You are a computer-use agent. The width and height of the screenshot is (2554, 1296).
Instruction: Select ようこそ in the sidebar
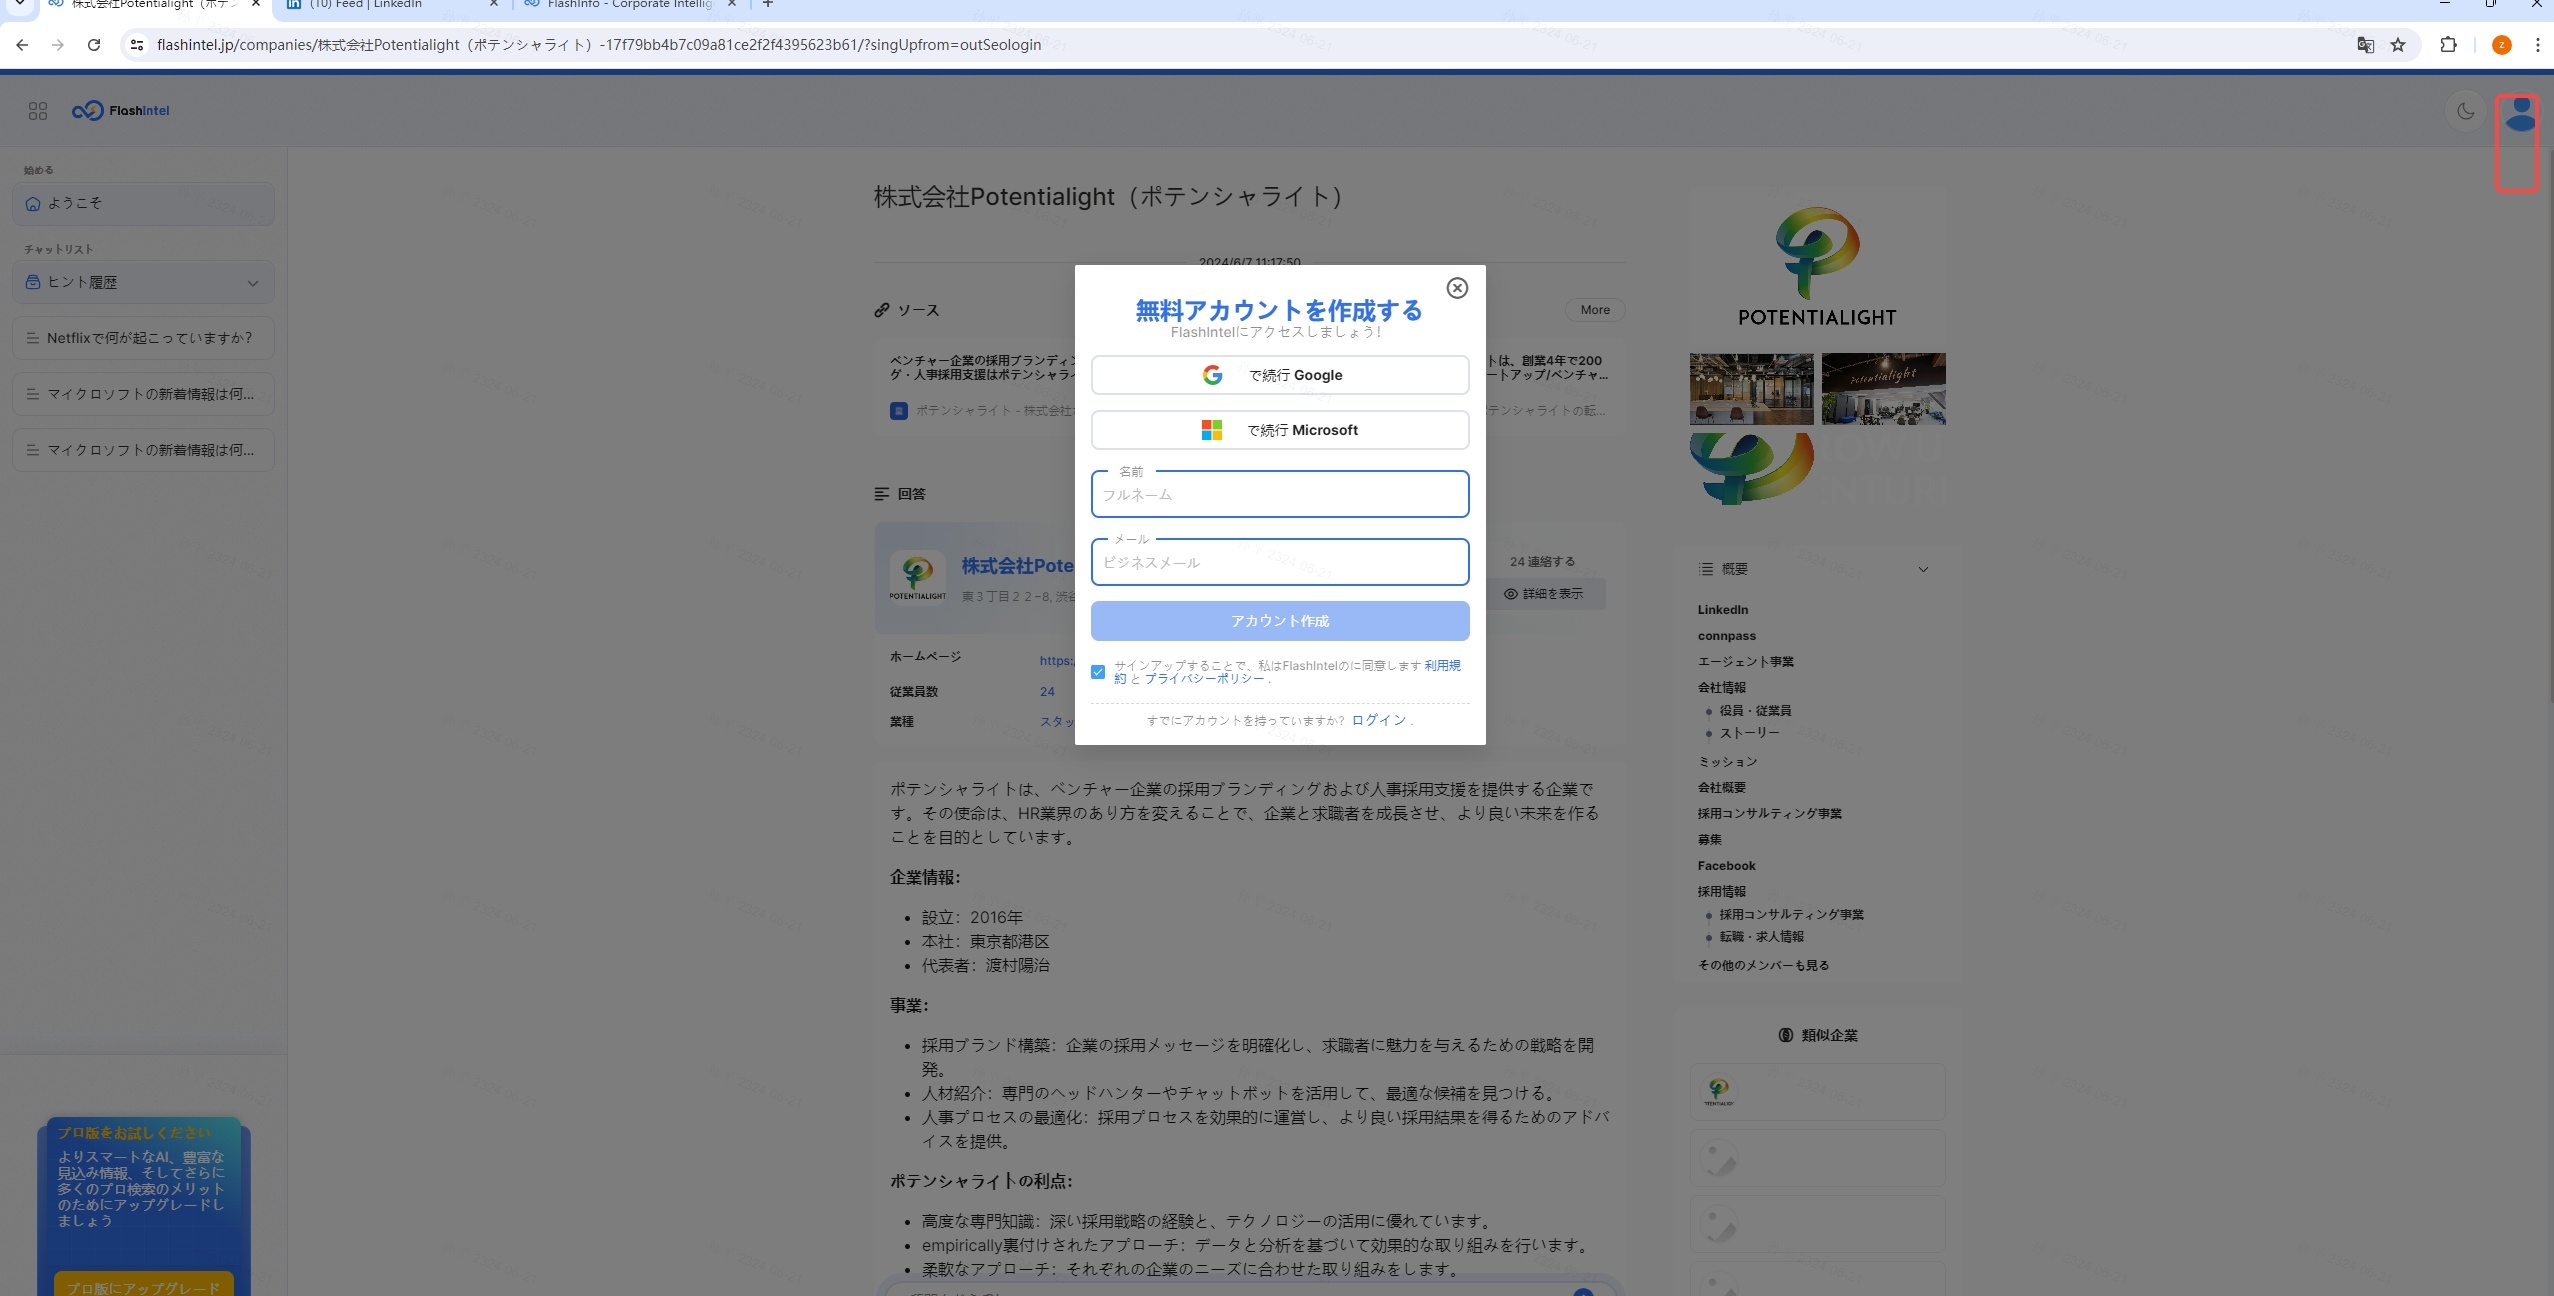[144, 203]
